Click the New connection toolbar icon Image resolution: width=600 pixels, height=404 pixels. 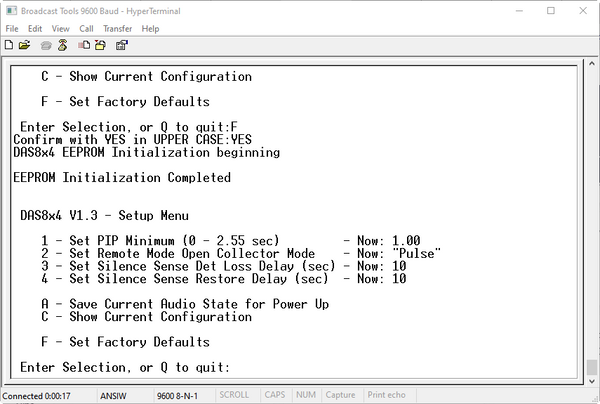[x=8, y=45]
